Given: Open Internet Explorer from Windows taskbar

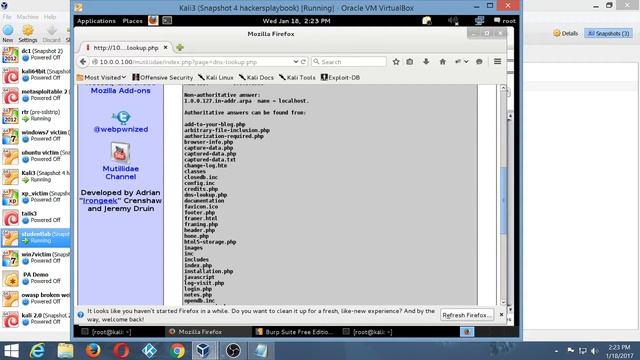Looking at the screenshot, I should click(37, 351).
